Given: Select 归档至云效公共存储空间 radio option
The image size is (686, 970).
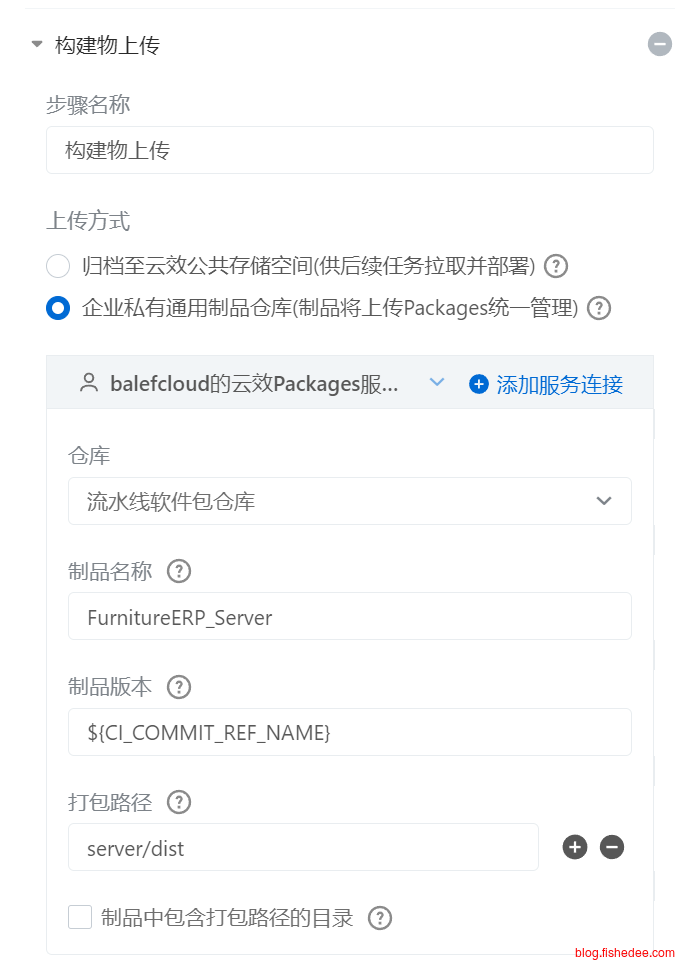Looking at the screenshot, I should (58, 266).
